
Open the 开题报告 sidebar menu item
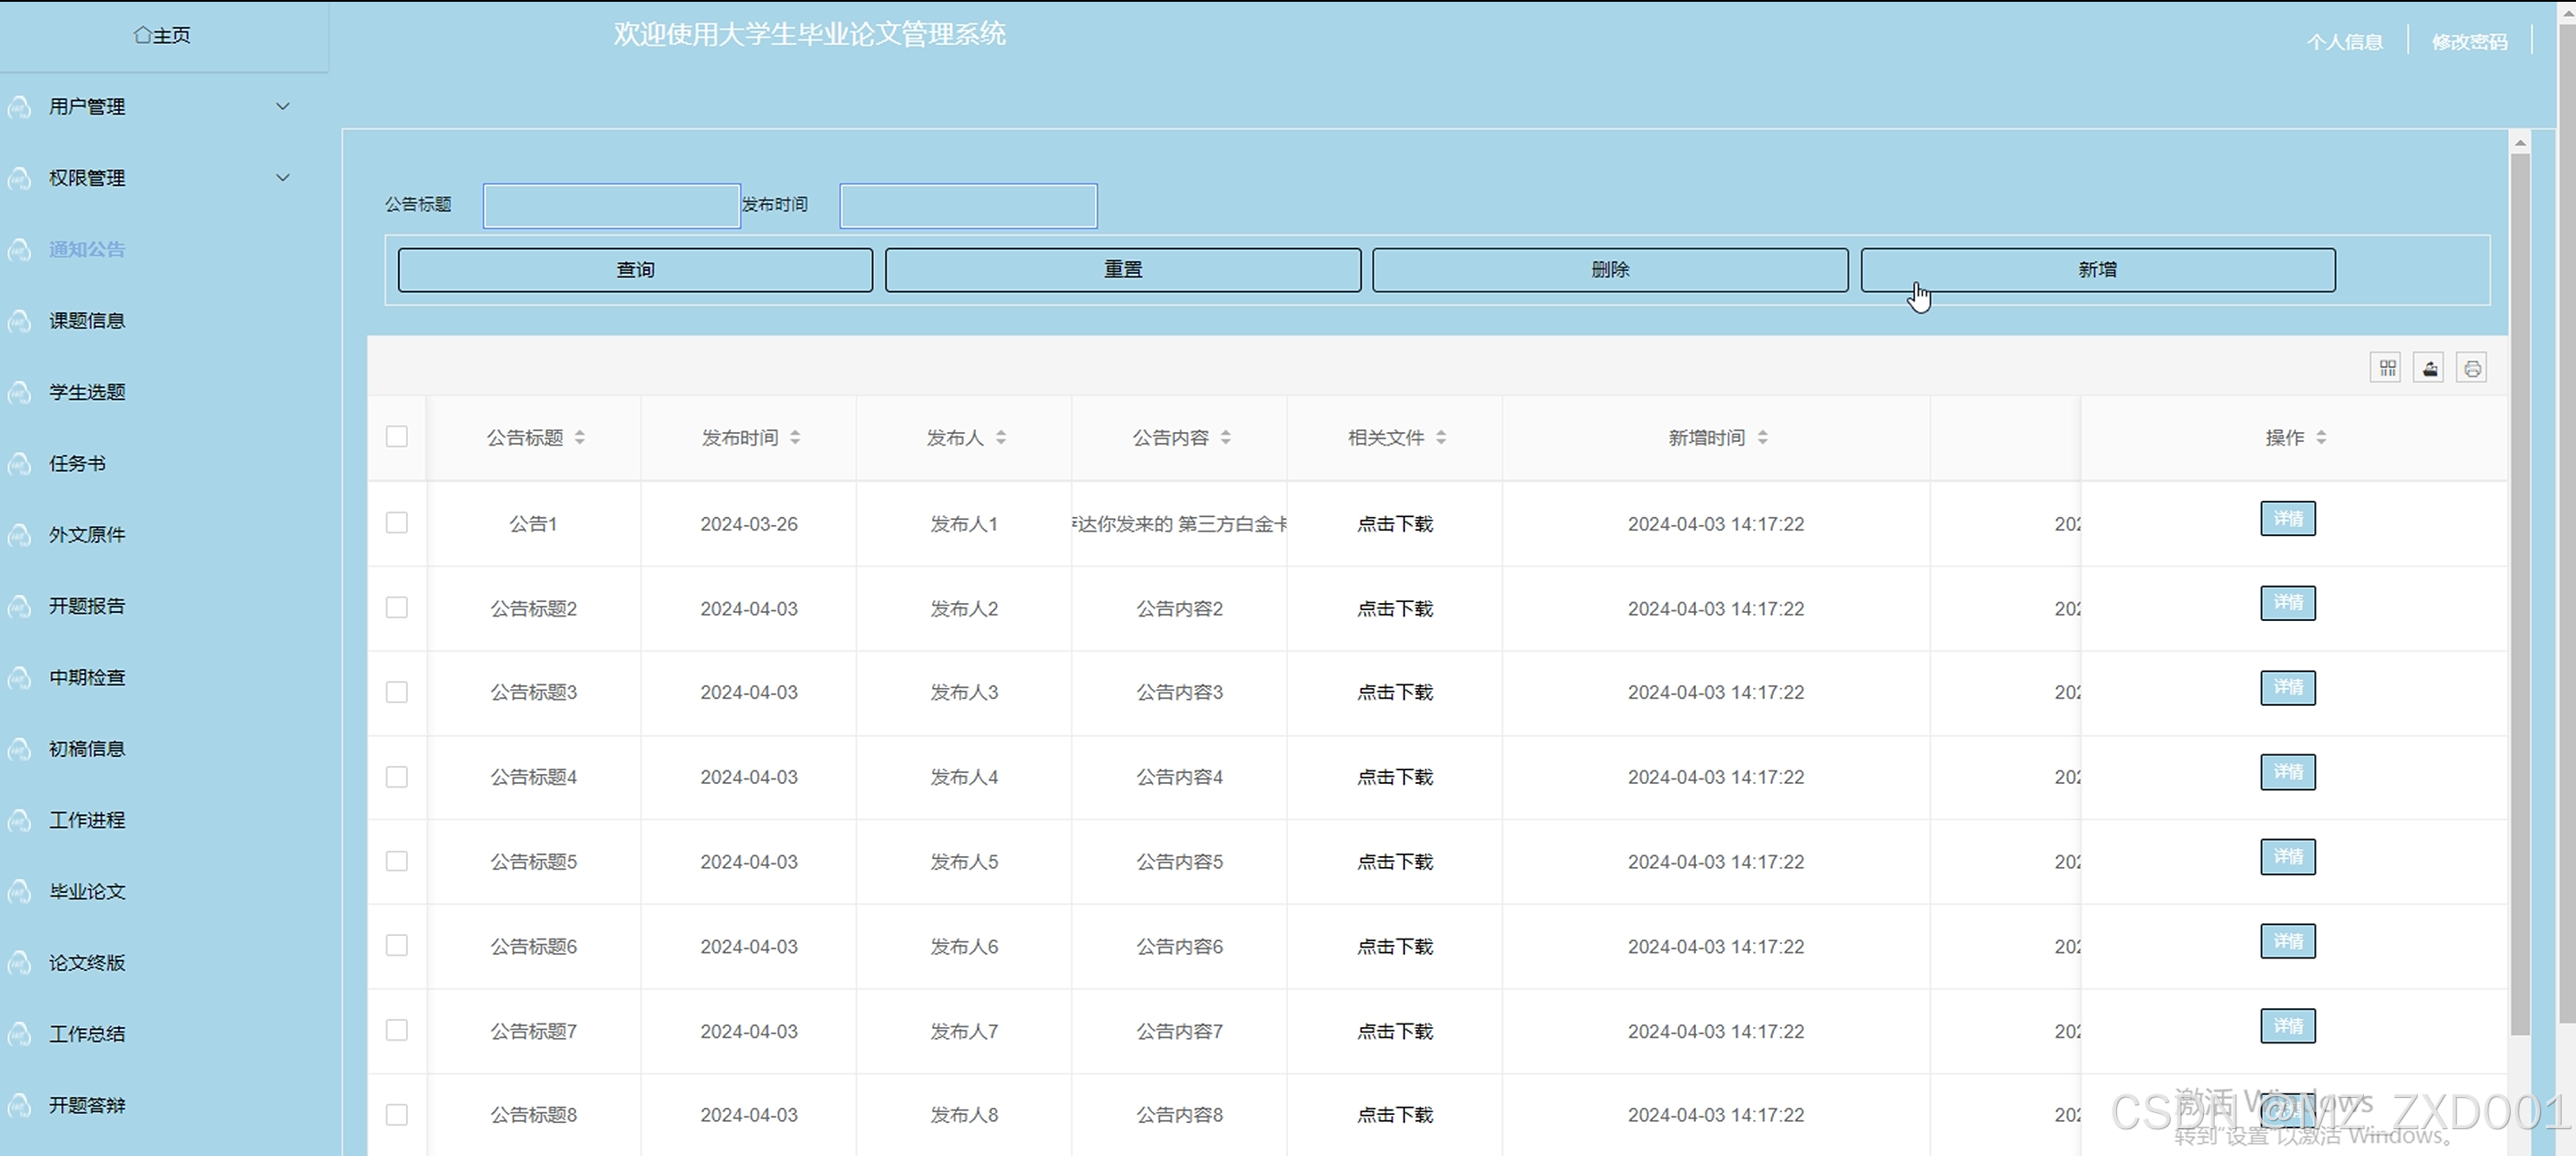pyautogui.click(x=87, y=606)
